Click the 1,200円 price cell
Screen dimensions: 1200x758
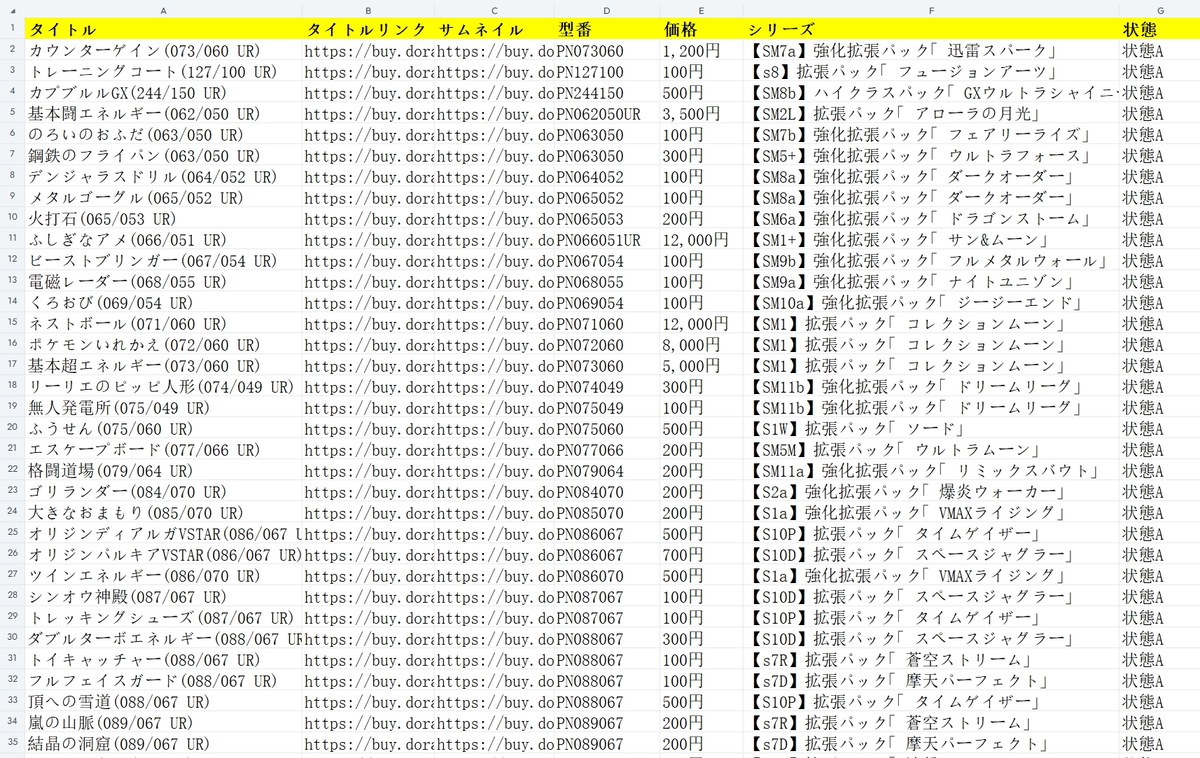point(701,50)
